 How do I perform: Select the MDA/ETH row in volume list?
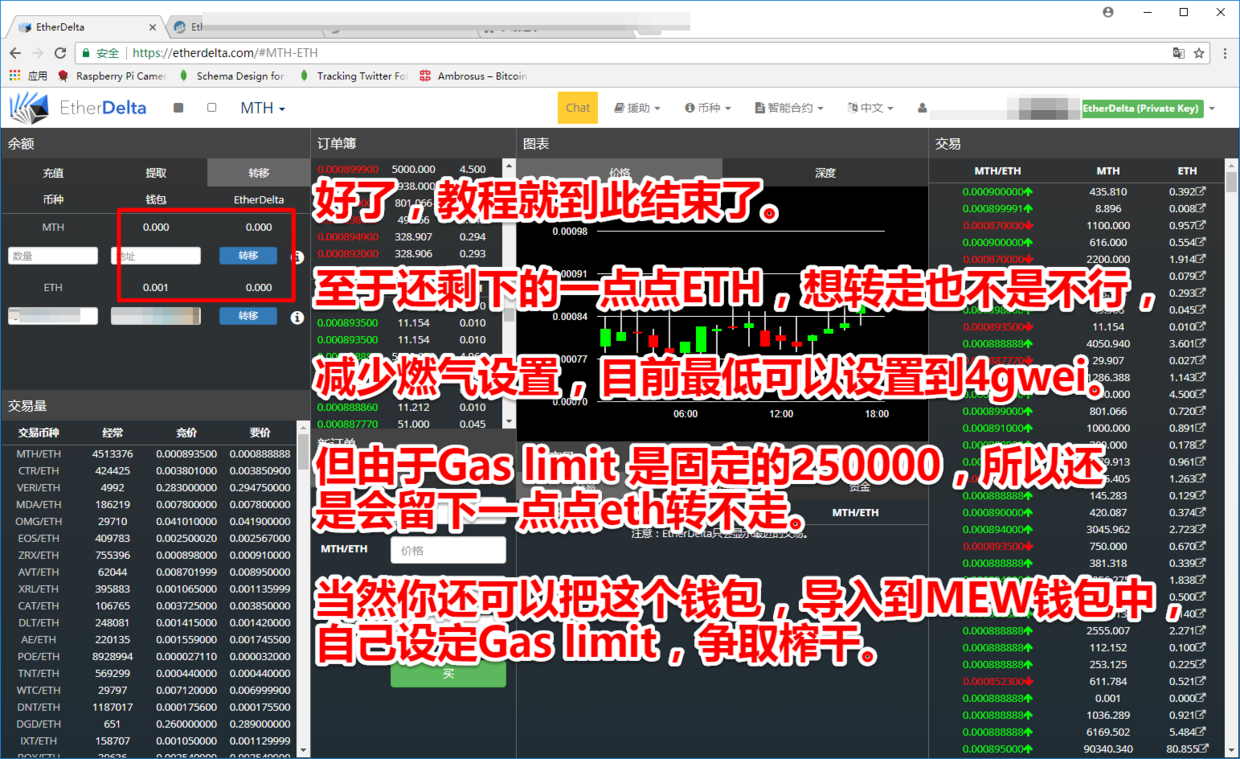pos(151,505)
